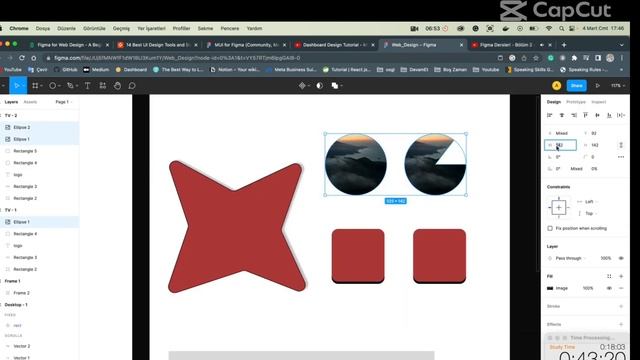Click align left icon in Design panel
640x360 pixels.
pyautogui.click(x=550, y=116)
